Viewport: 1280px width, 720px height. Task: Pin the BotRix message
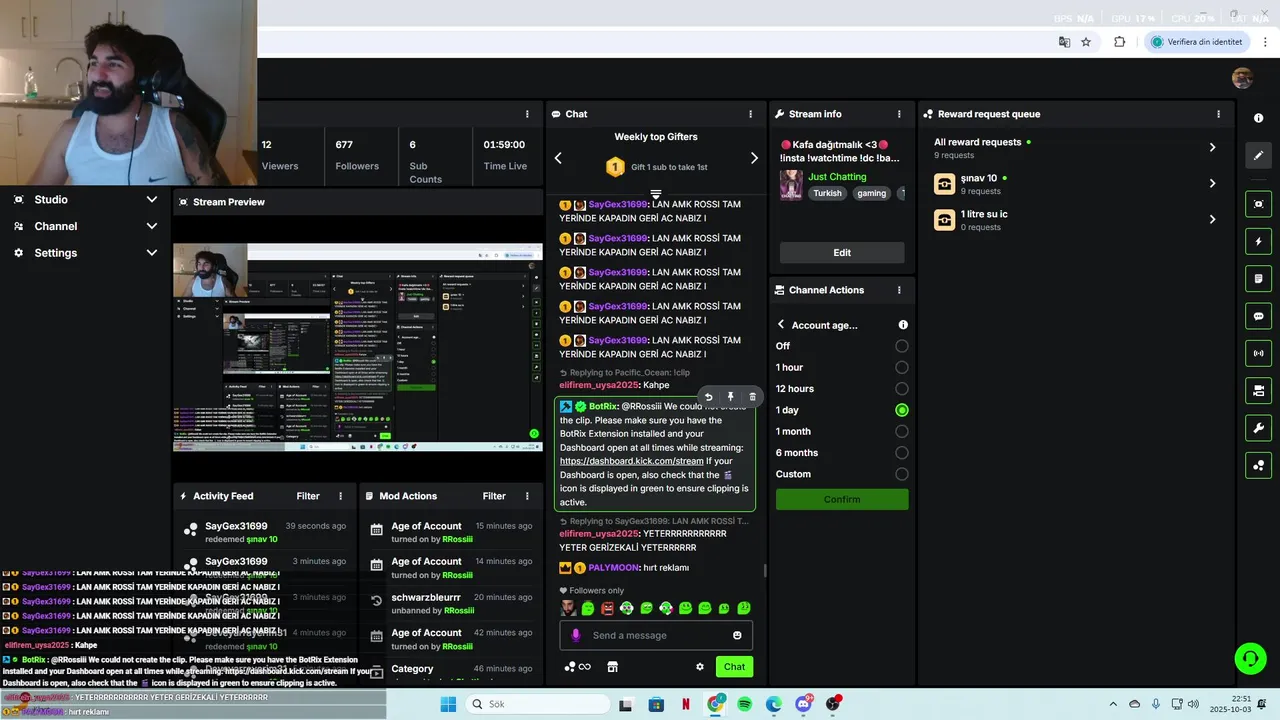[x=730, y=397]
